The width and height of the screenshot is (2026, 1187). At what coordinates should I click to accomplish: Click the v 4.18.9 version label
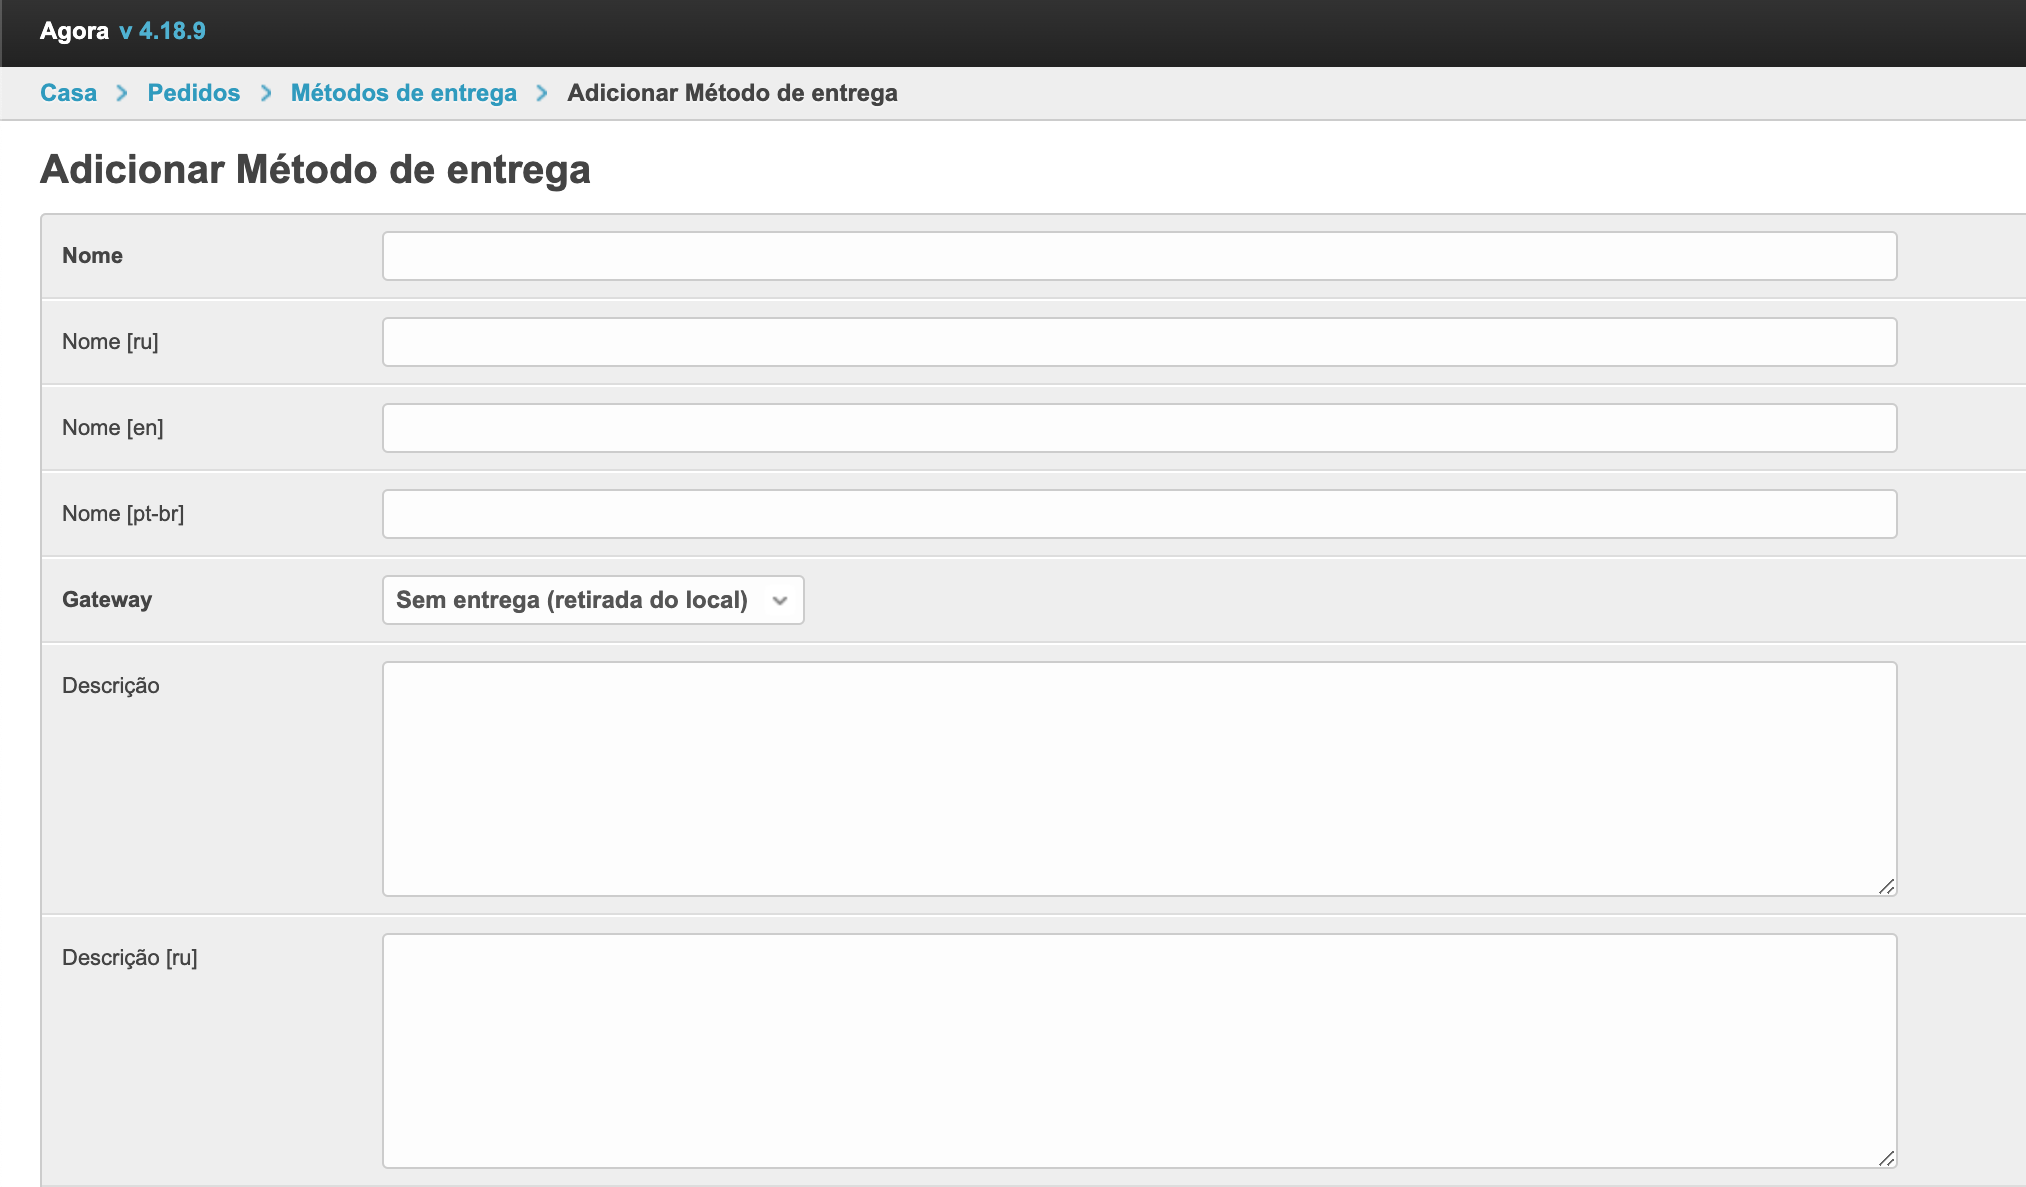pyautogui.click(x=162, y=31)
